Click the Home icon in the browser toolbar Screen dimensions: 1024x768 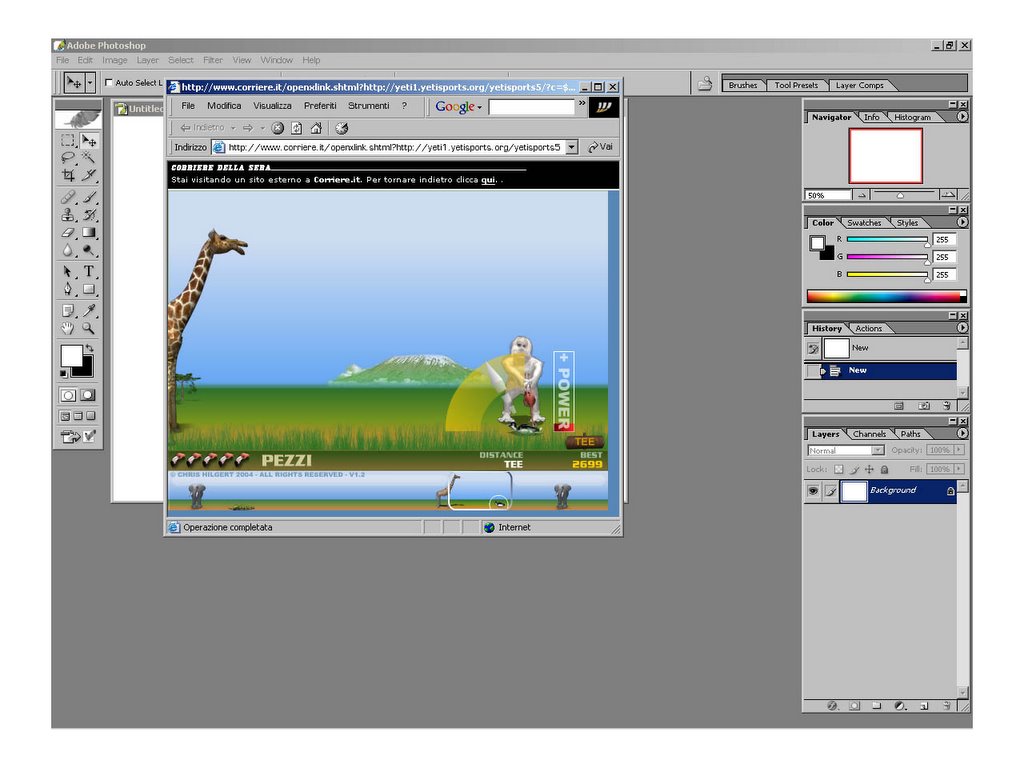click(316, 128)
